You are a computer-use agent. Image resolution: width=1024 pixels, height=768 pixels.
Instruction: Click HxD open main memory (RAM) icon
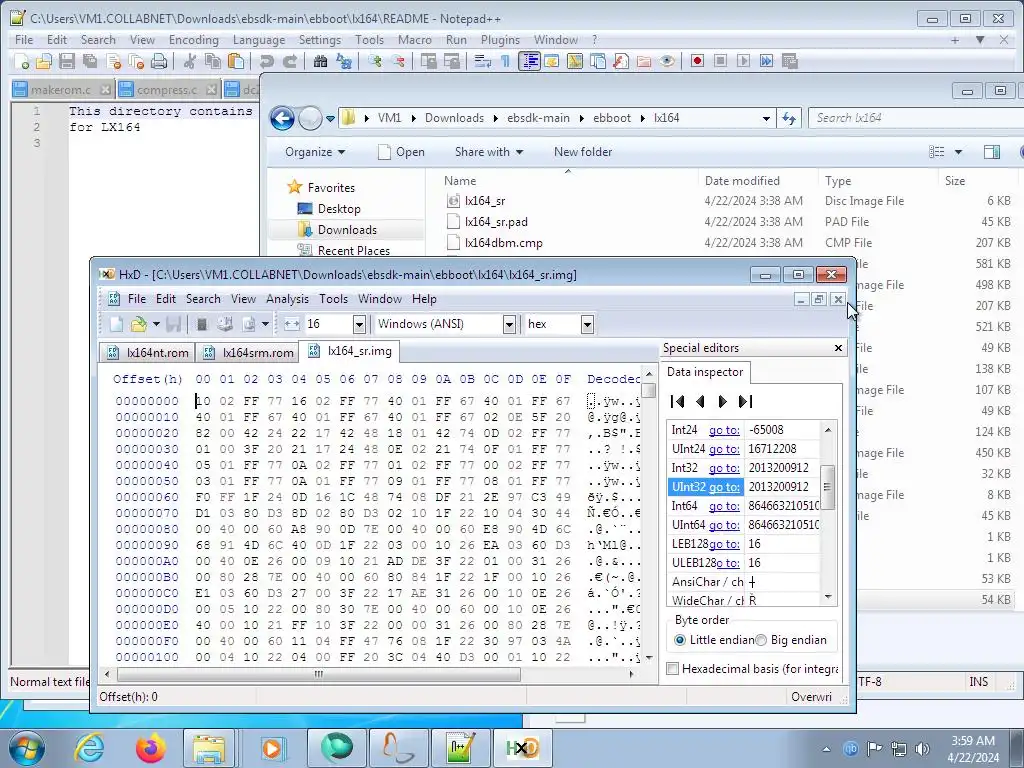click(202, 324)
